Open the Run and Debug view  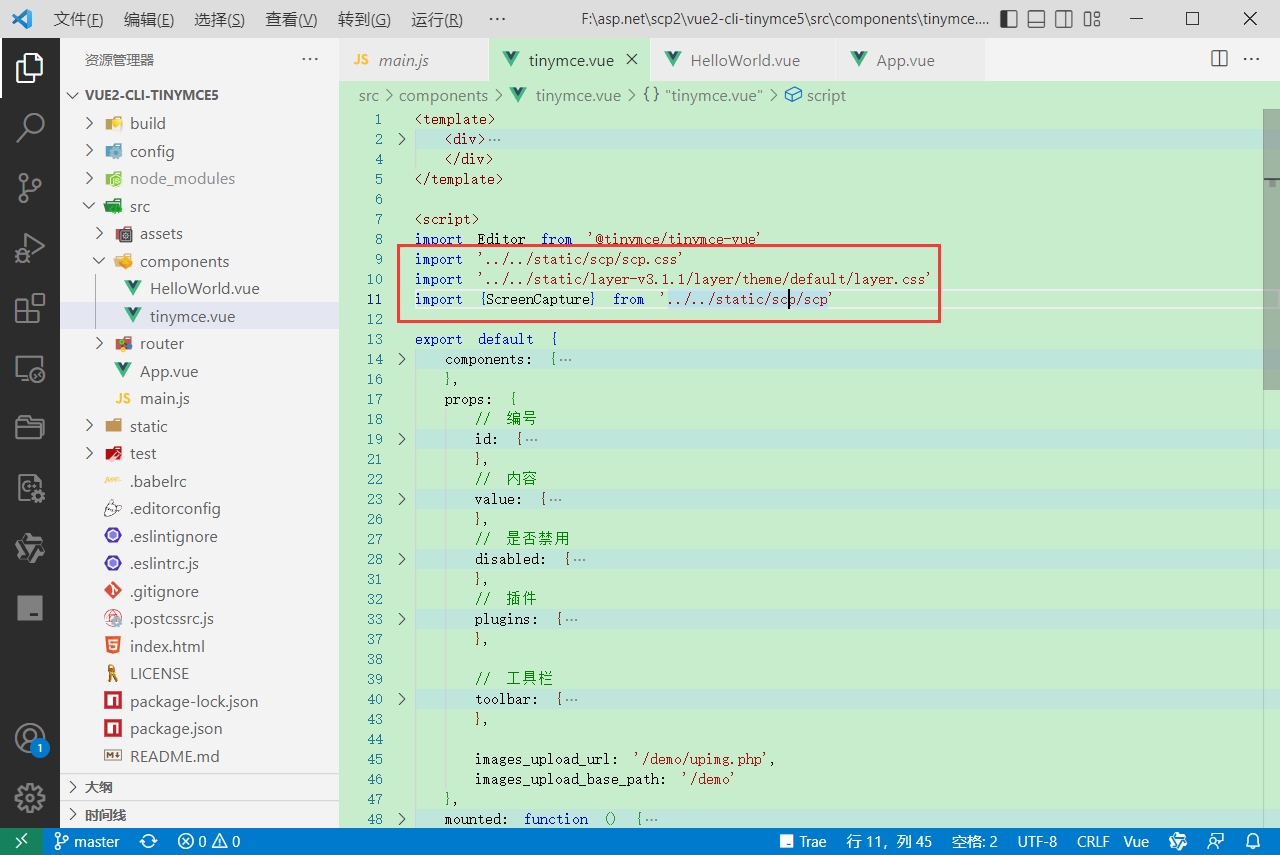29,247
